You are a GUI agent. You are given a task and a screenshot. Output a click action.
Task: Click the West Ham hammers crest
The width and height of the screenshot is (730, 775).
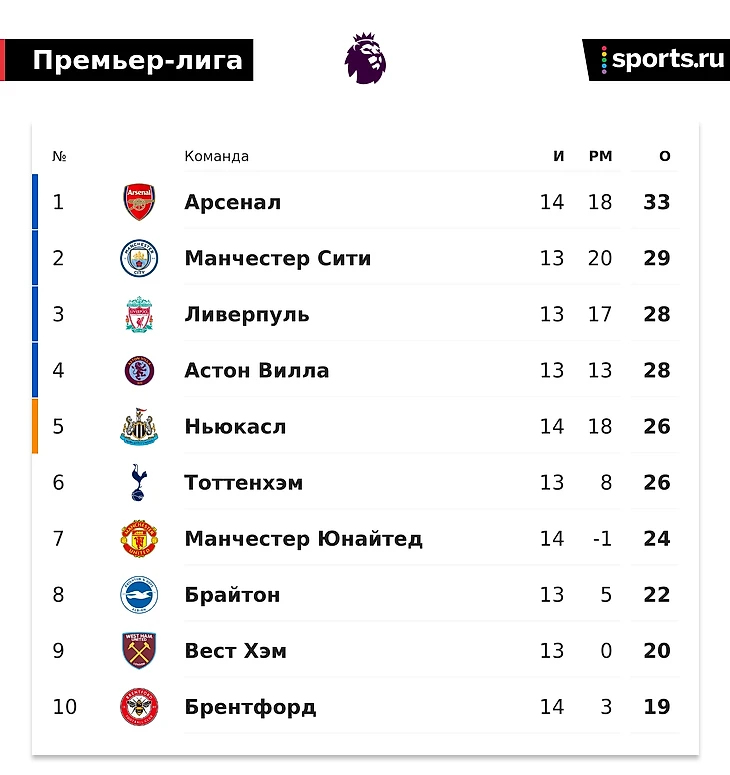139,650
